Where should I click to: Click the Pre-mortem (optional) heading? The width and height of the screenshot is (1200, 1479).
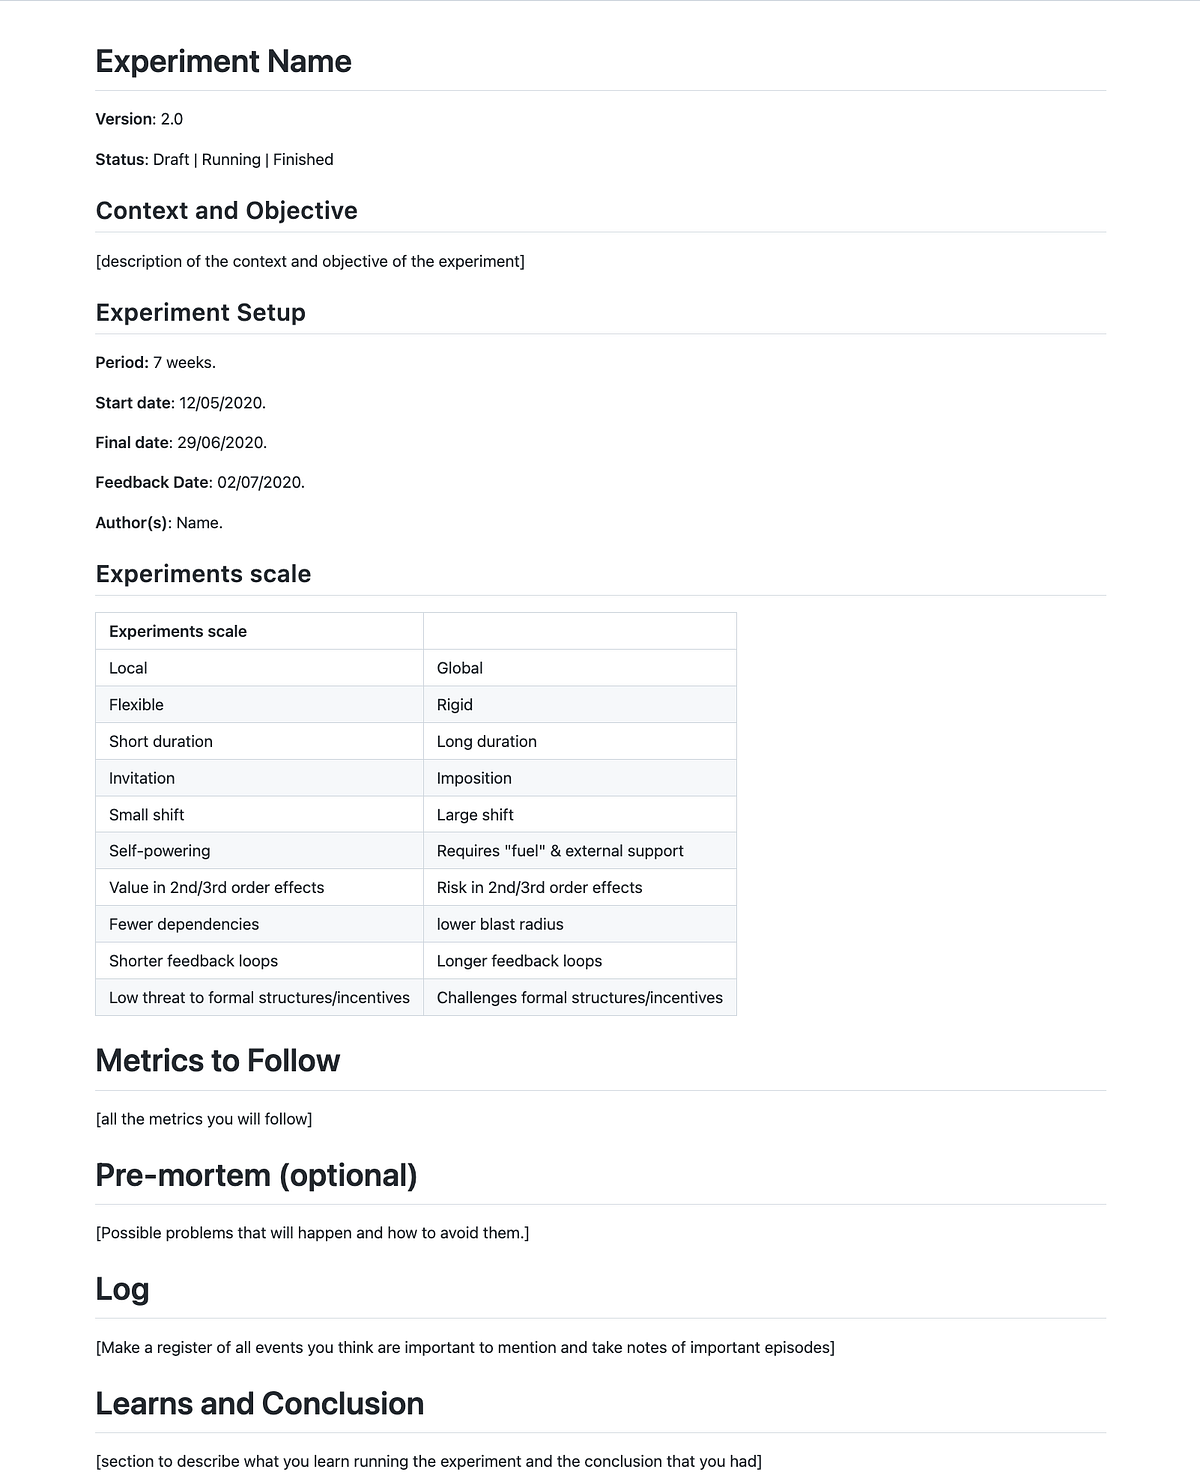256,1175
